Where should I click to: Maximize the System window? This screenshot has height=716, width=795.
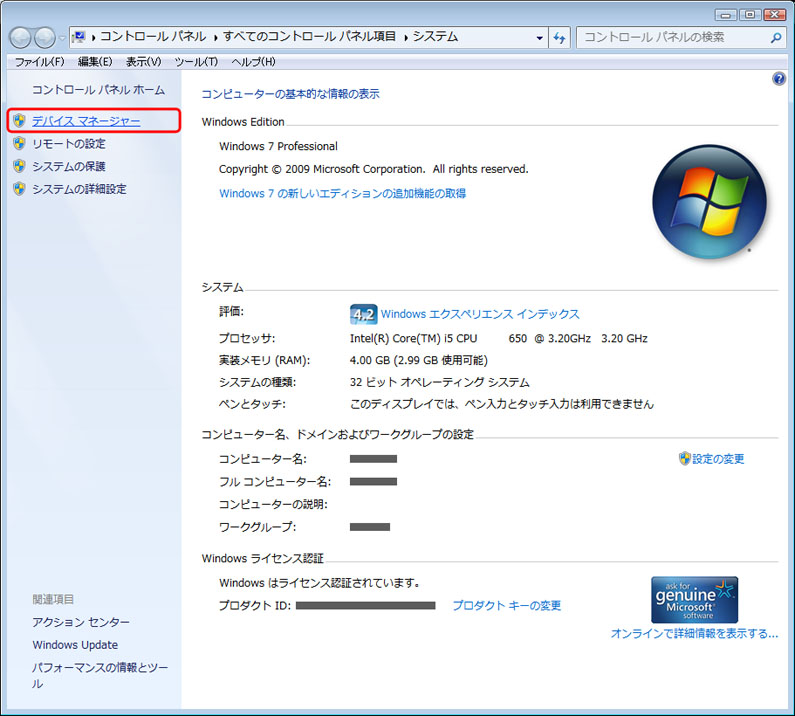(x=750, y=15)
